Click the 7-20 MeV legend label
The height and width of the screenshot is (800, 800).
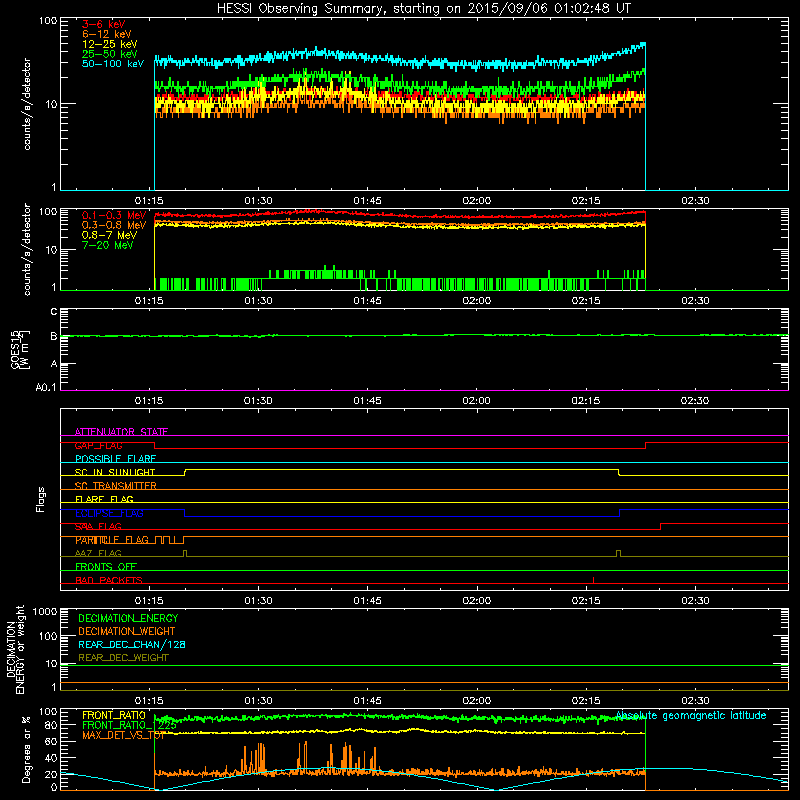click(x=107, y=245)
